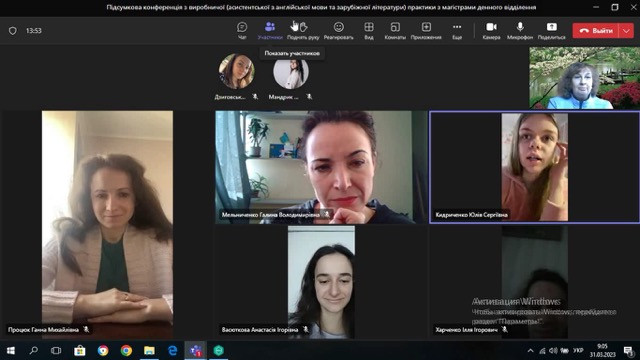Toggle the Microphone mute
The width and height of the screenshot is (640, 360).
(520, 31)
